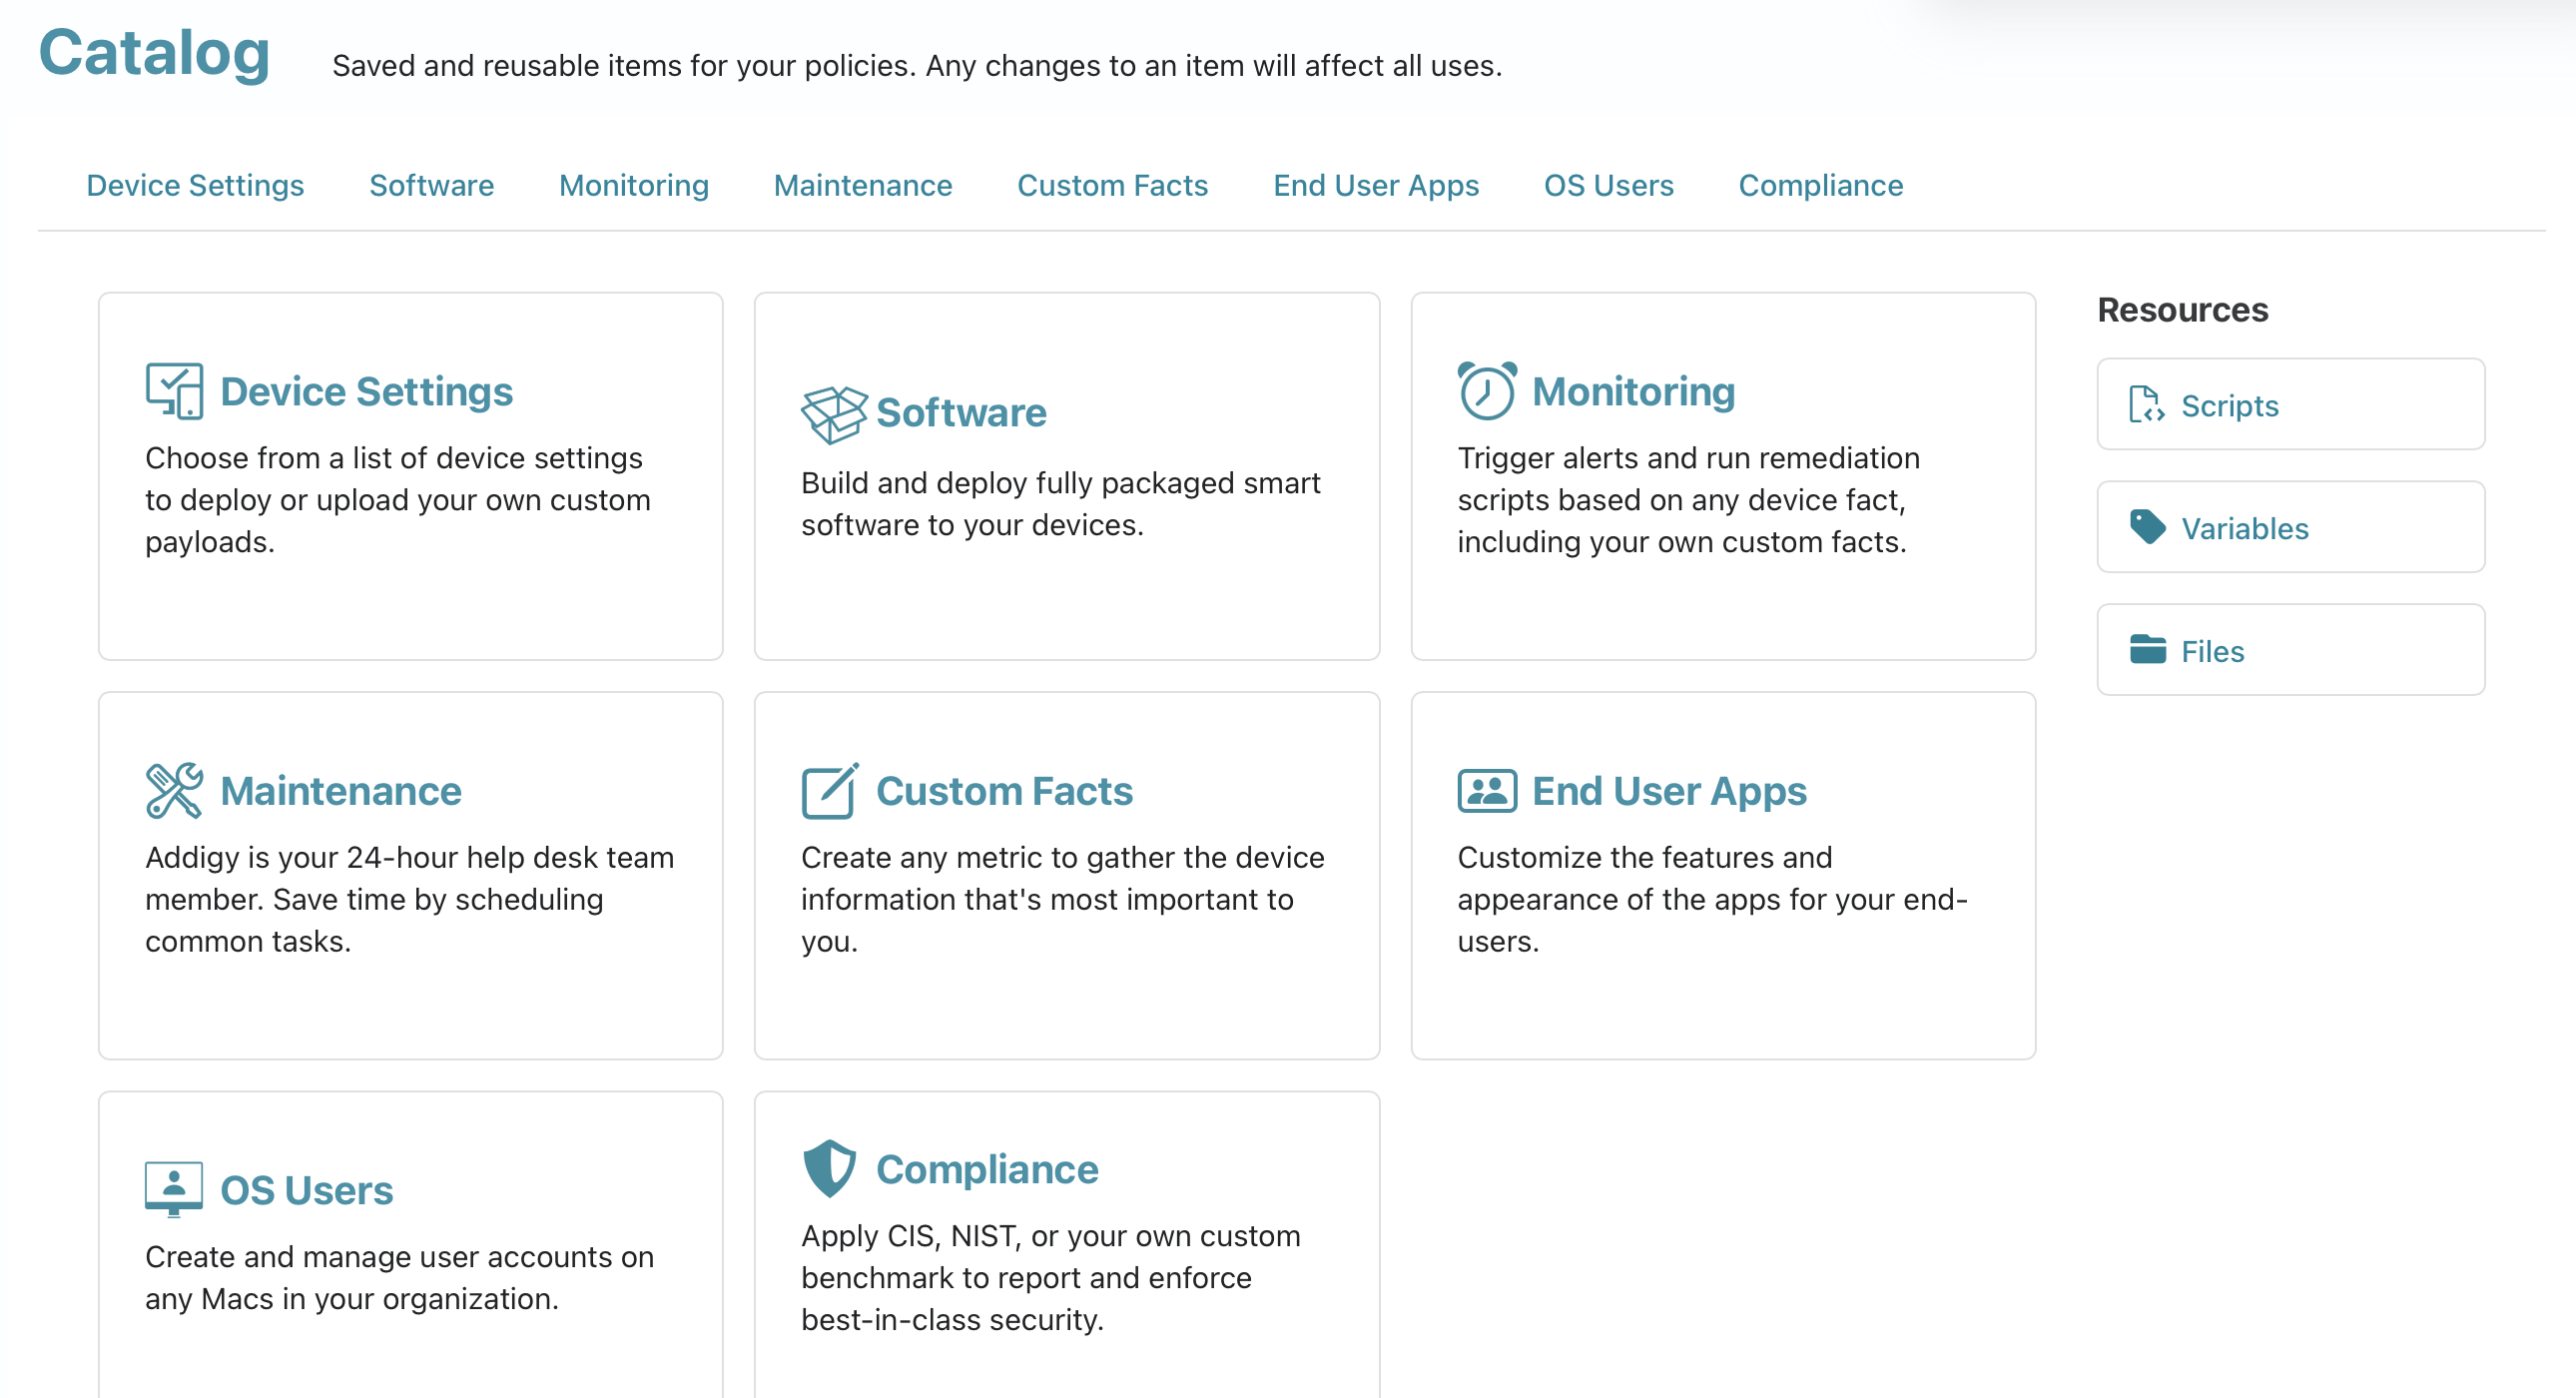The width and height of the screenshot is (2576, 1398).
Task: Click the Maintenance card description text
Action: click(410, 899)
